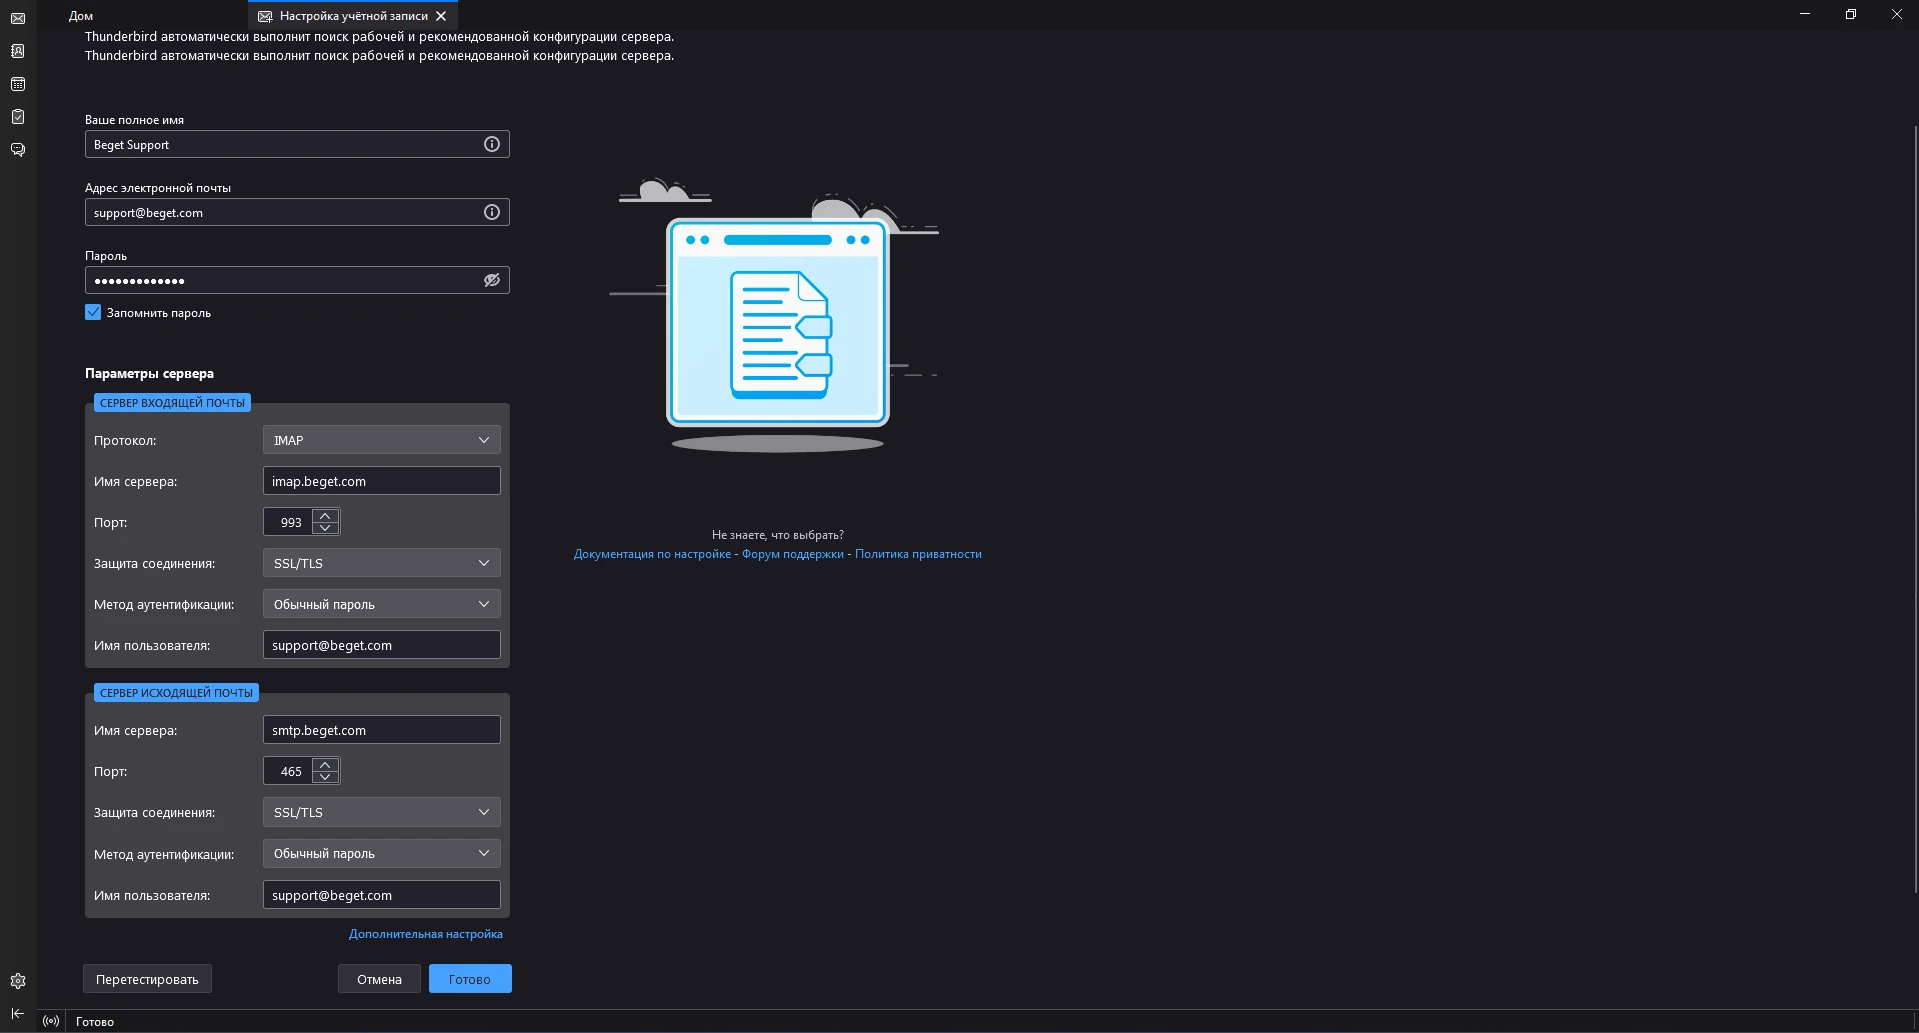Open the Mail space icon in sidebar
This screenshot has height=1033, width=1919.
pyautogui.click(x=18, y=18)
